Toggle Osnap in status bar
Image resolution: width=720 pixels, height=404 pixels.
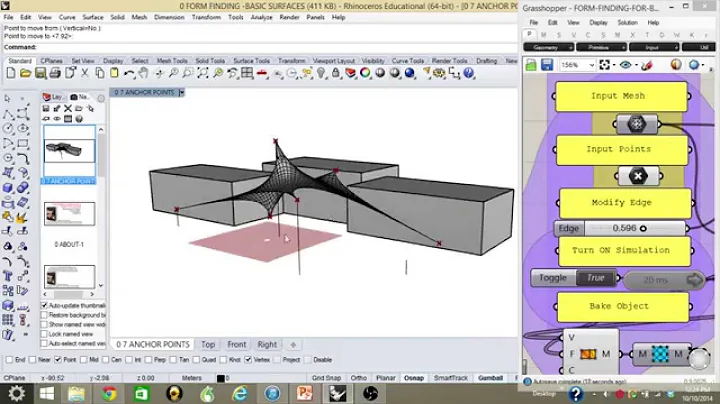(414, 378)
